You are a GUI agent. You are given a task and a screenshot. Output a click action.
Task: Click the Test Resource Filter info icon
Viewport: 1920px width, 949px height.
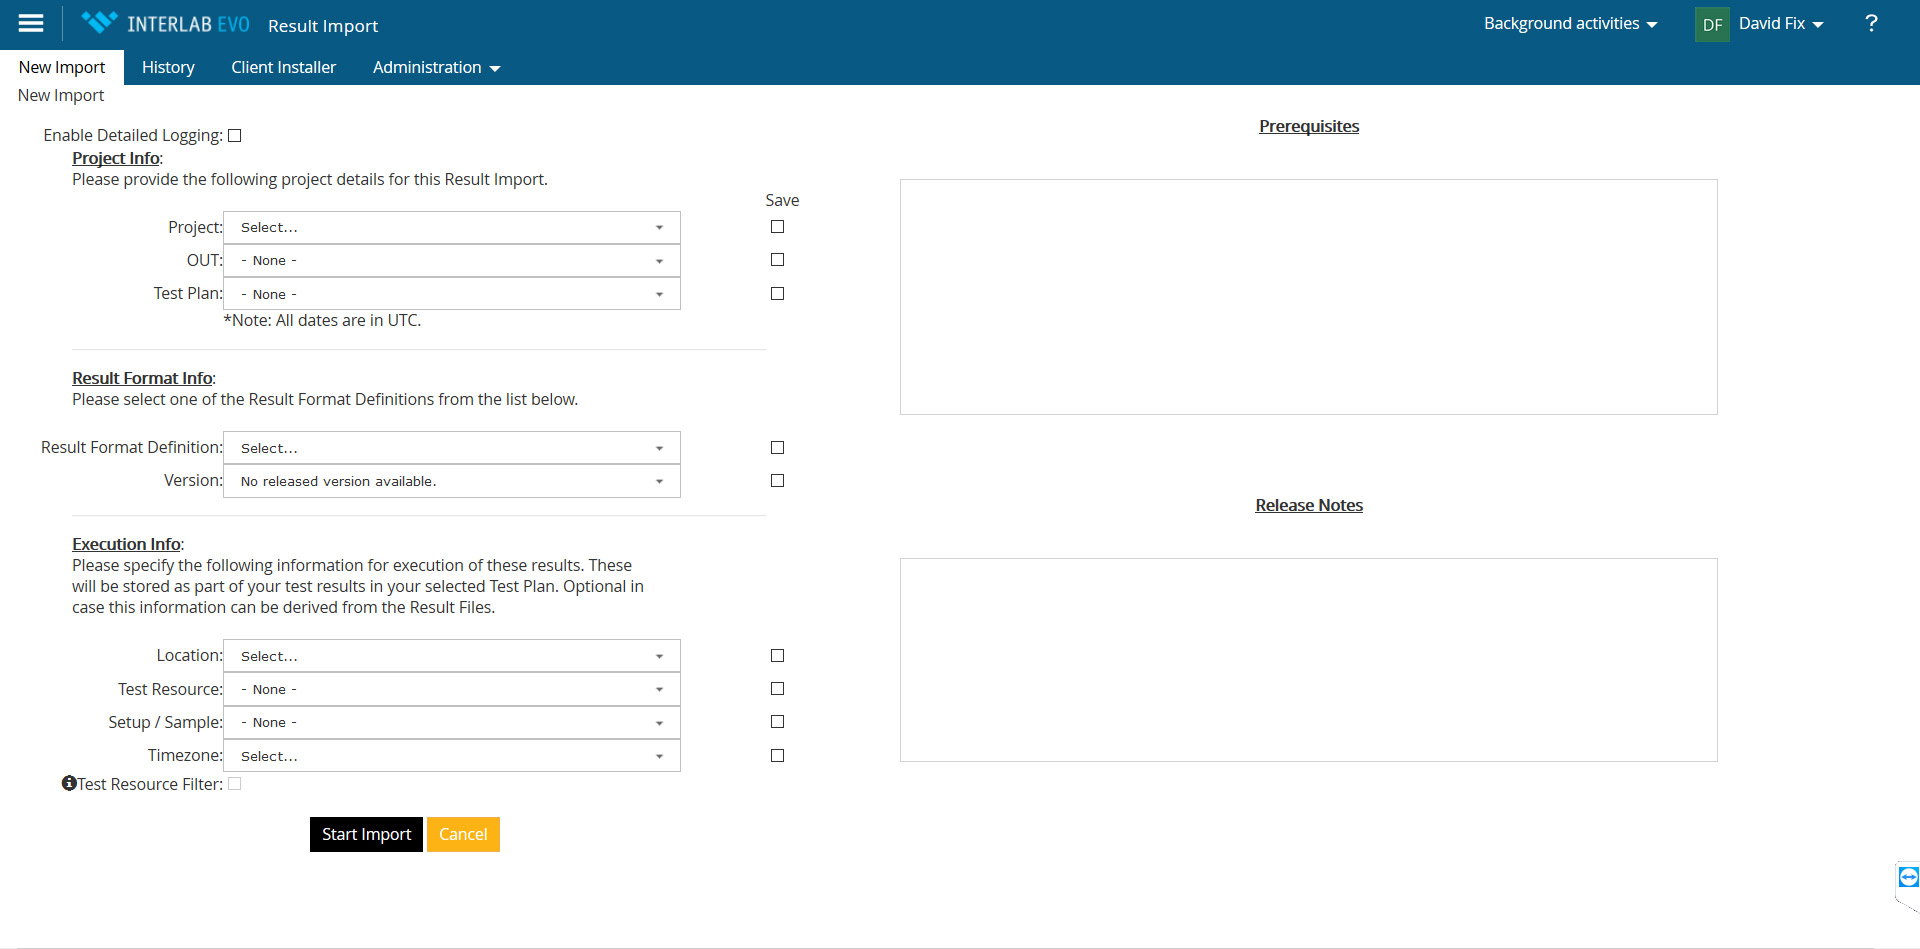69,784
